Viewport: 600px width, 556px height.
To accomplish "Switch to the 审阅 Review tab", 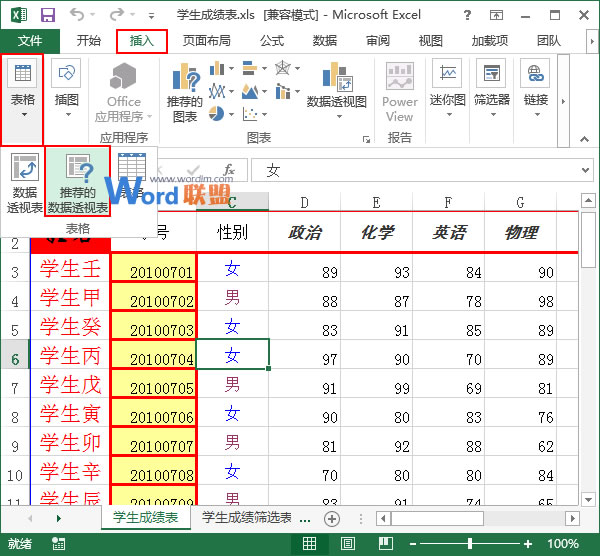I will [x=378, y=41].
